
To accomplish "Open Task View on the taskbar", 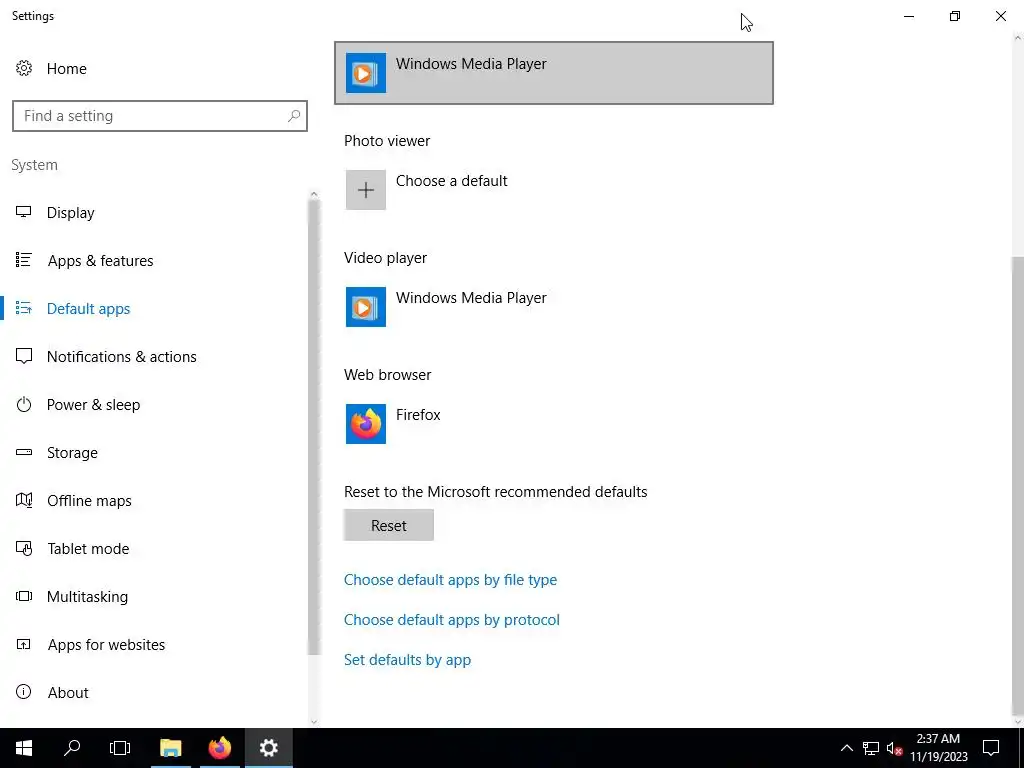I will click(120, 748).
